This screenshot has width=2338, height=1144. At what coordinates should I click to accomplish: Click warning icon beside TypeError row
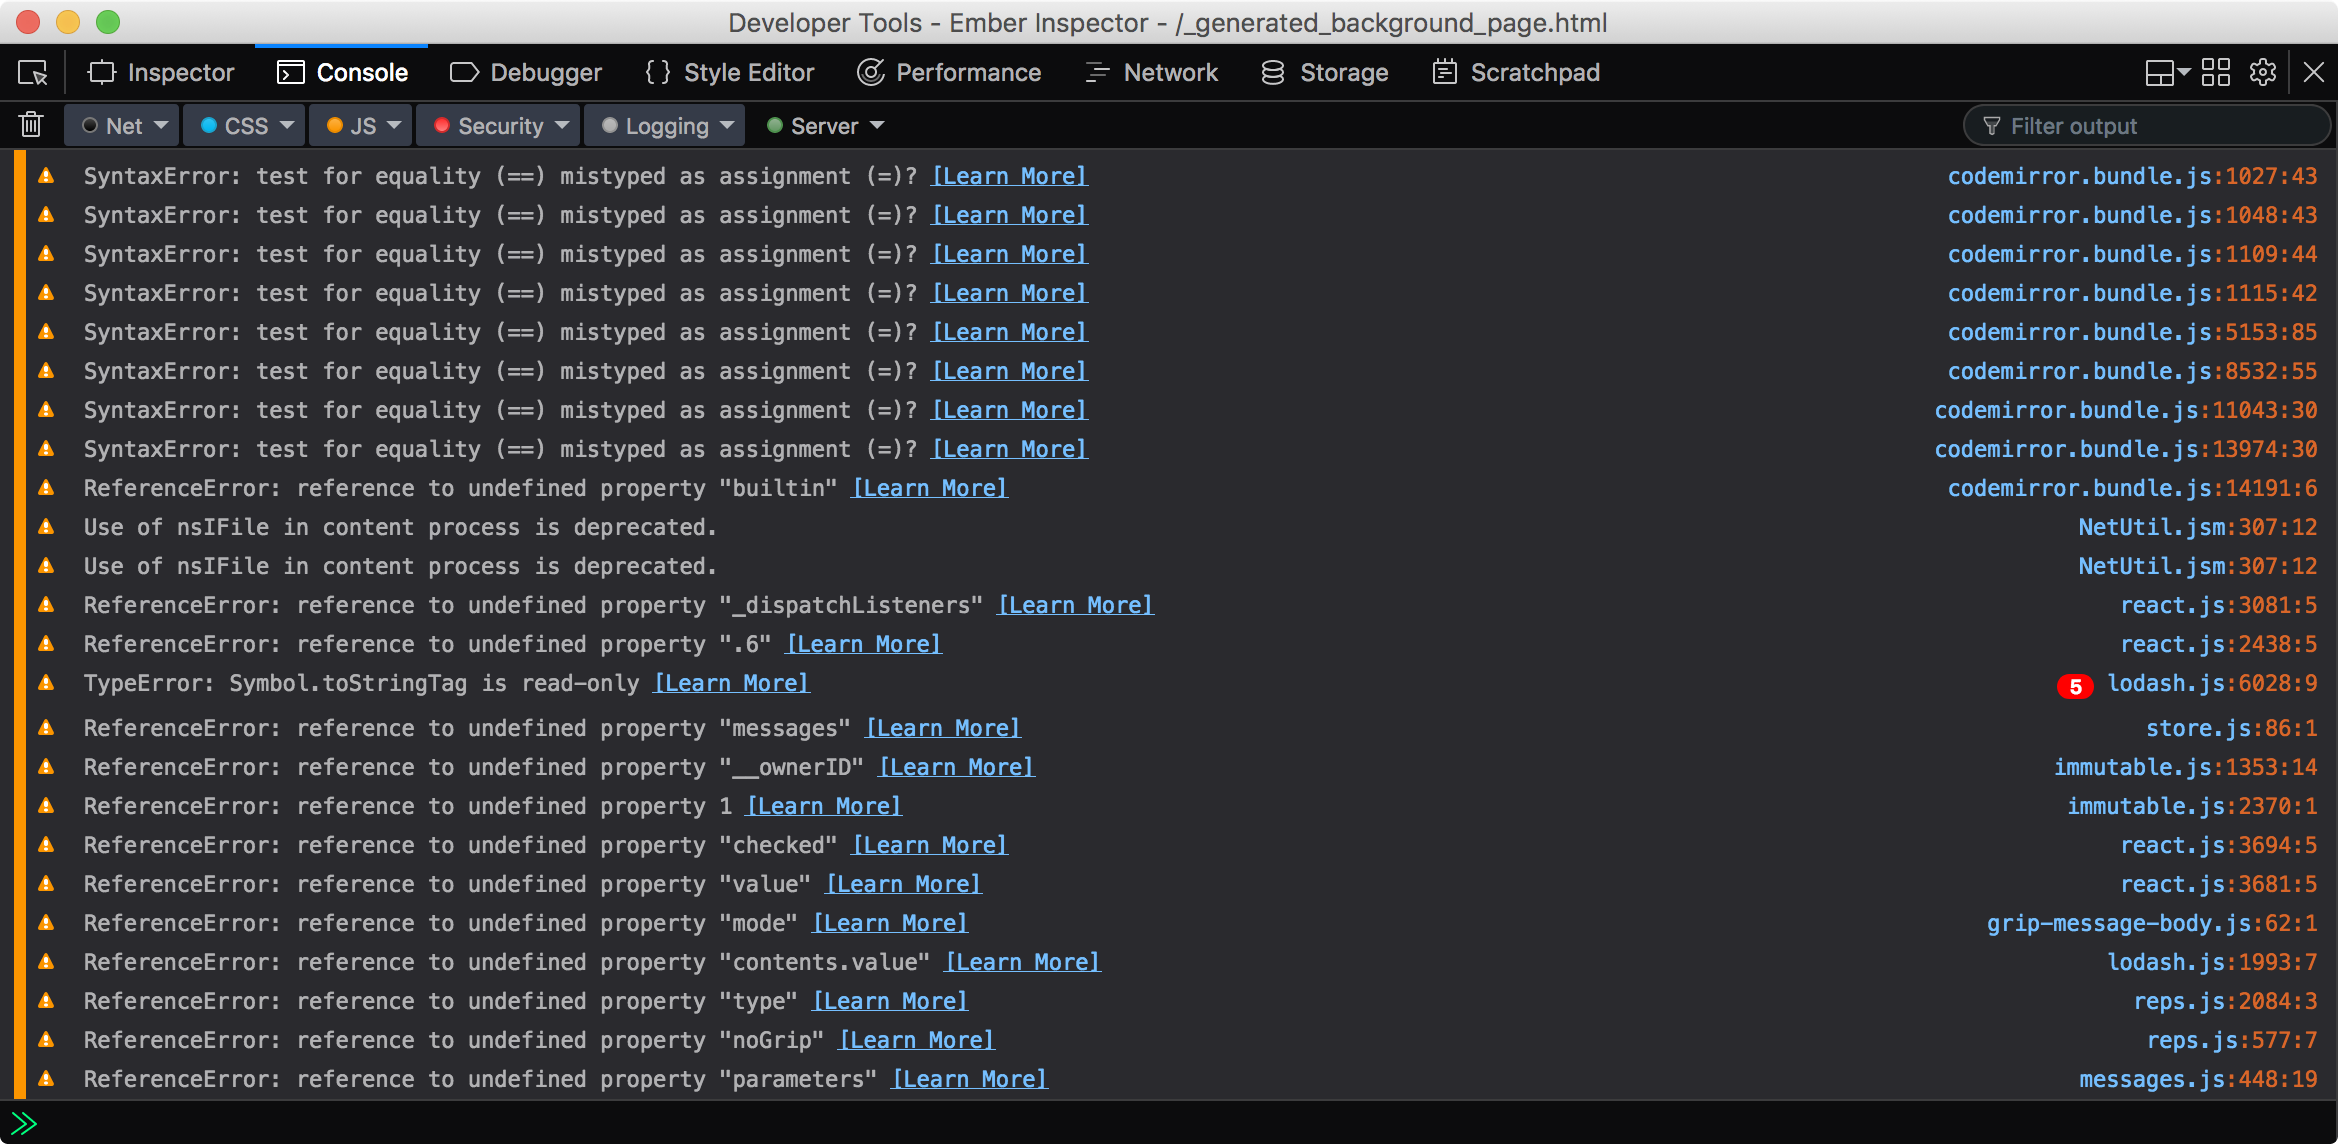[46, 682]
